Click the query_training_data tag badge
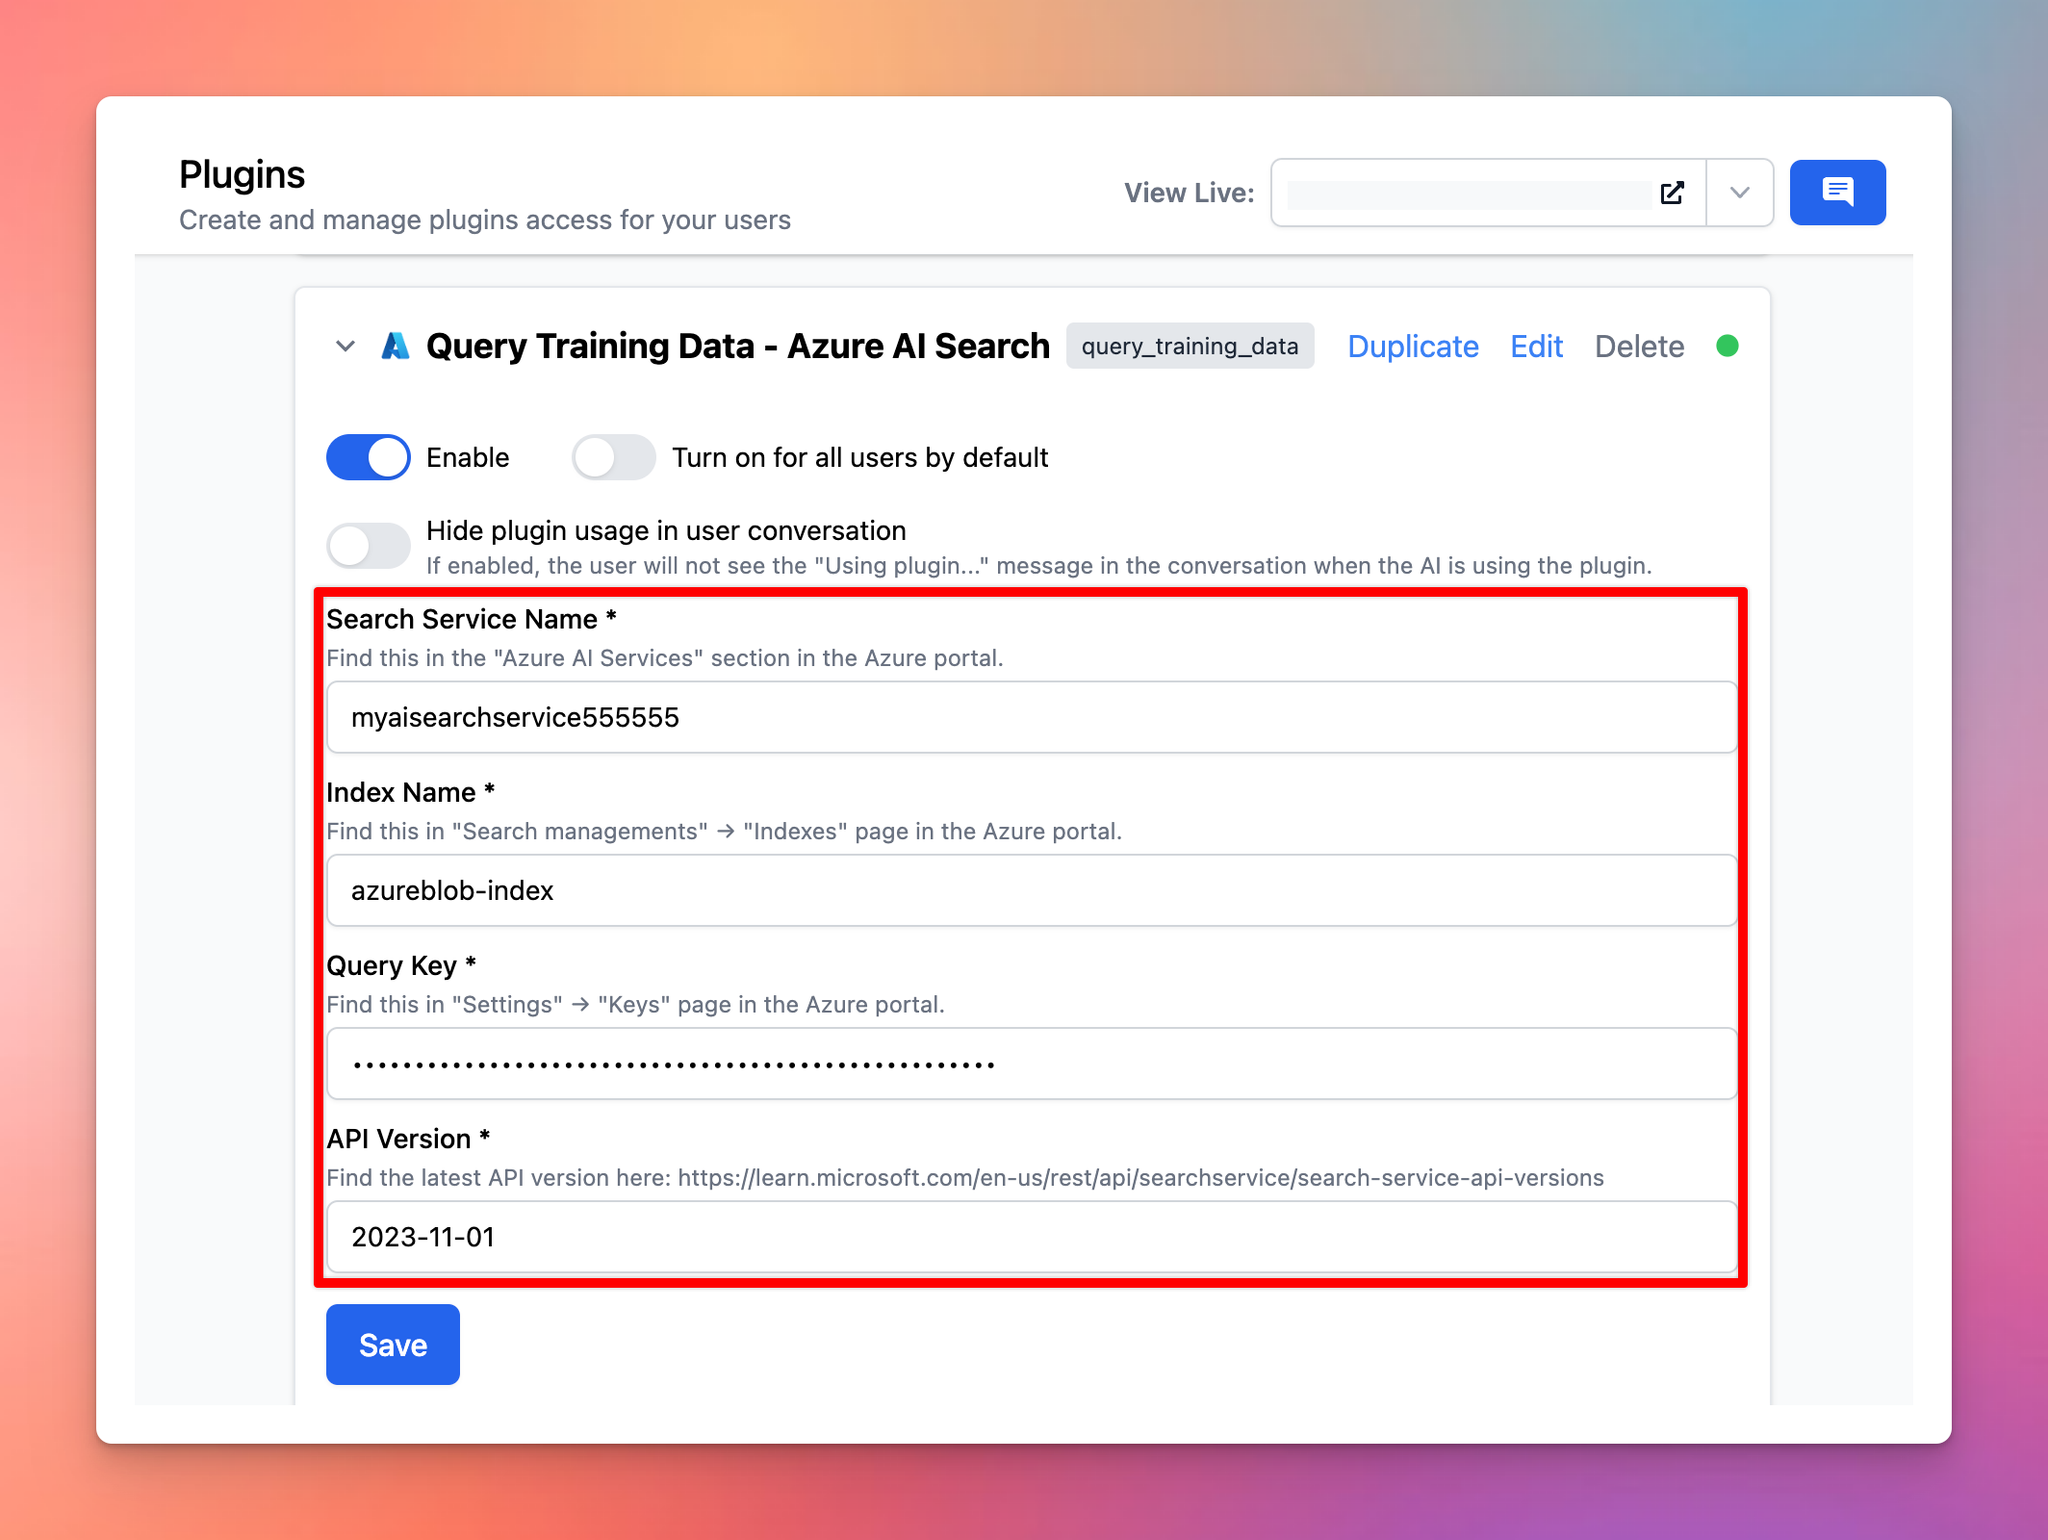Screen dimensions: 2048x1540 click(1190, 346)
